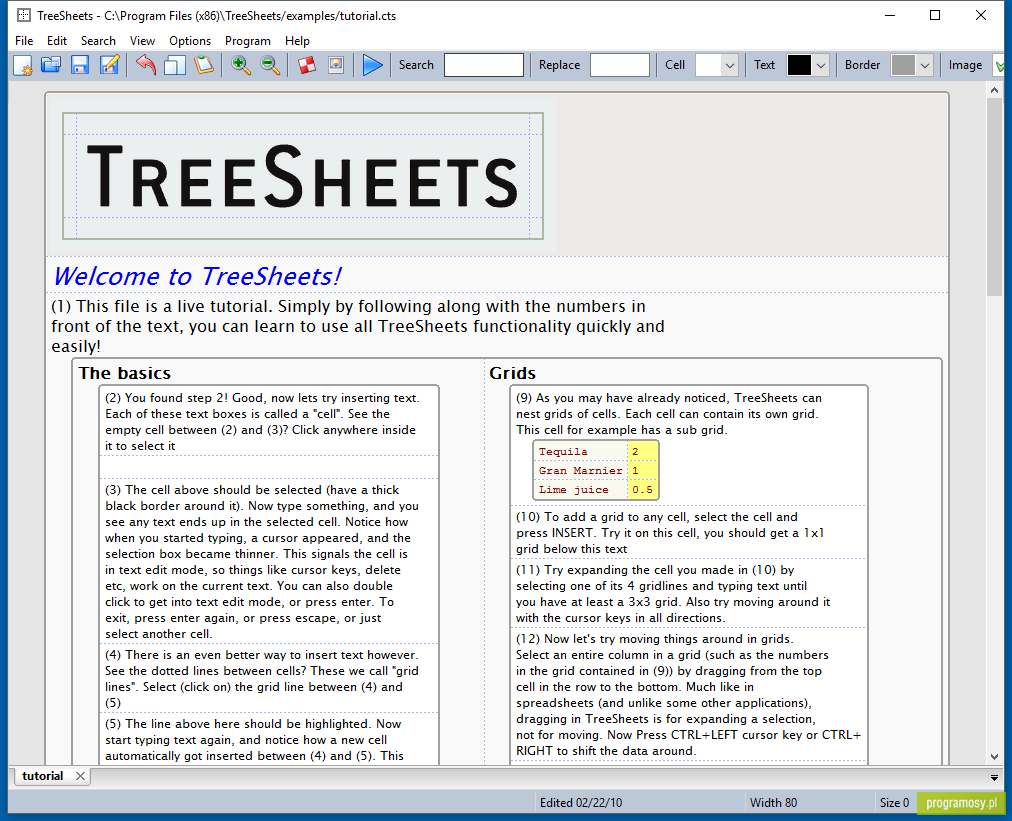Click the red checkered new grid icon
Screen dimensions: 1012x821
click(x=307, y=65)
